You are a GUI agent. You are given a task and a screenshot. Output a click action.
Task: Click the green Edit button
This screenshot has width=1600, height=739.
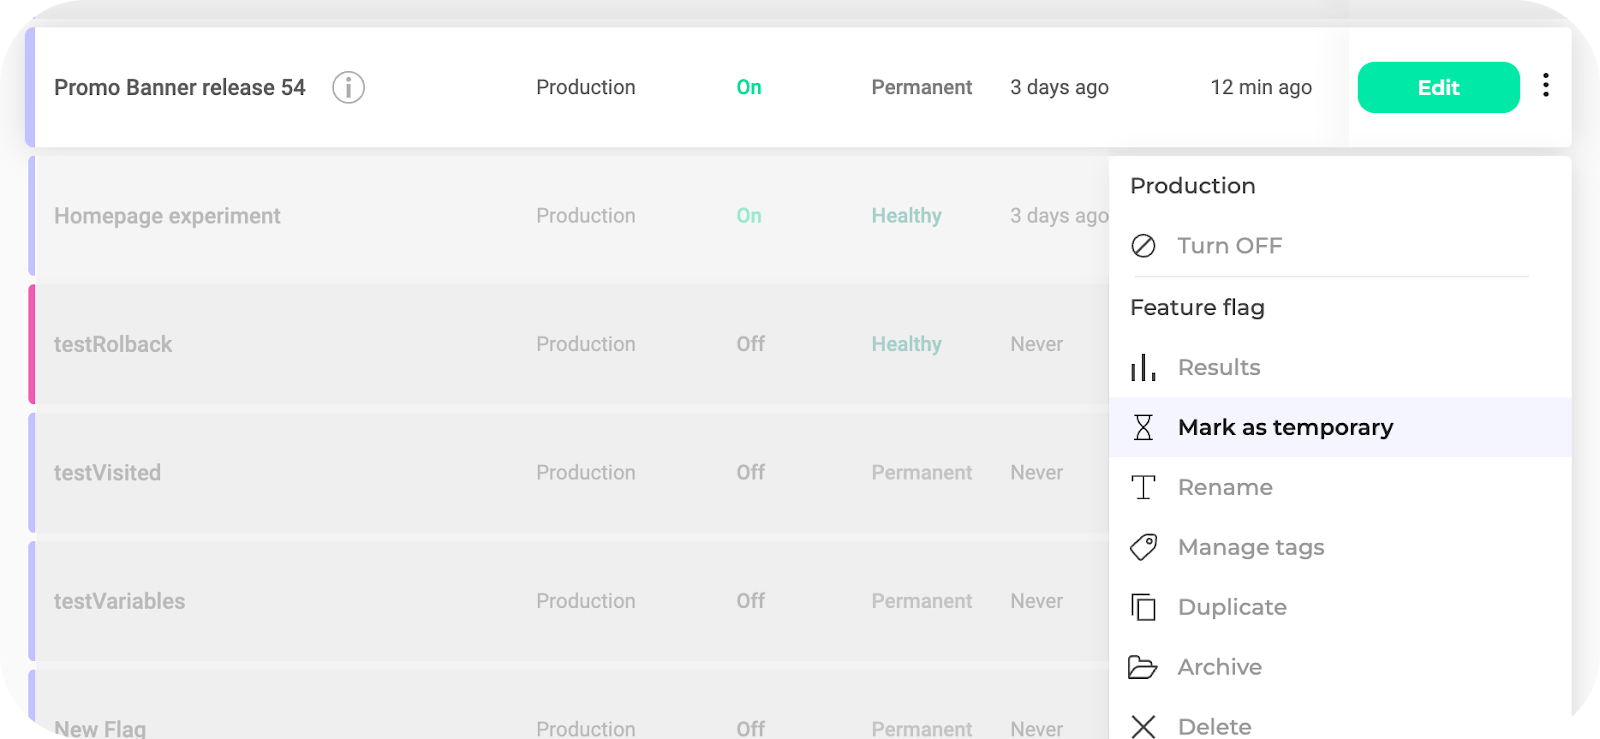click(1438, 88)
